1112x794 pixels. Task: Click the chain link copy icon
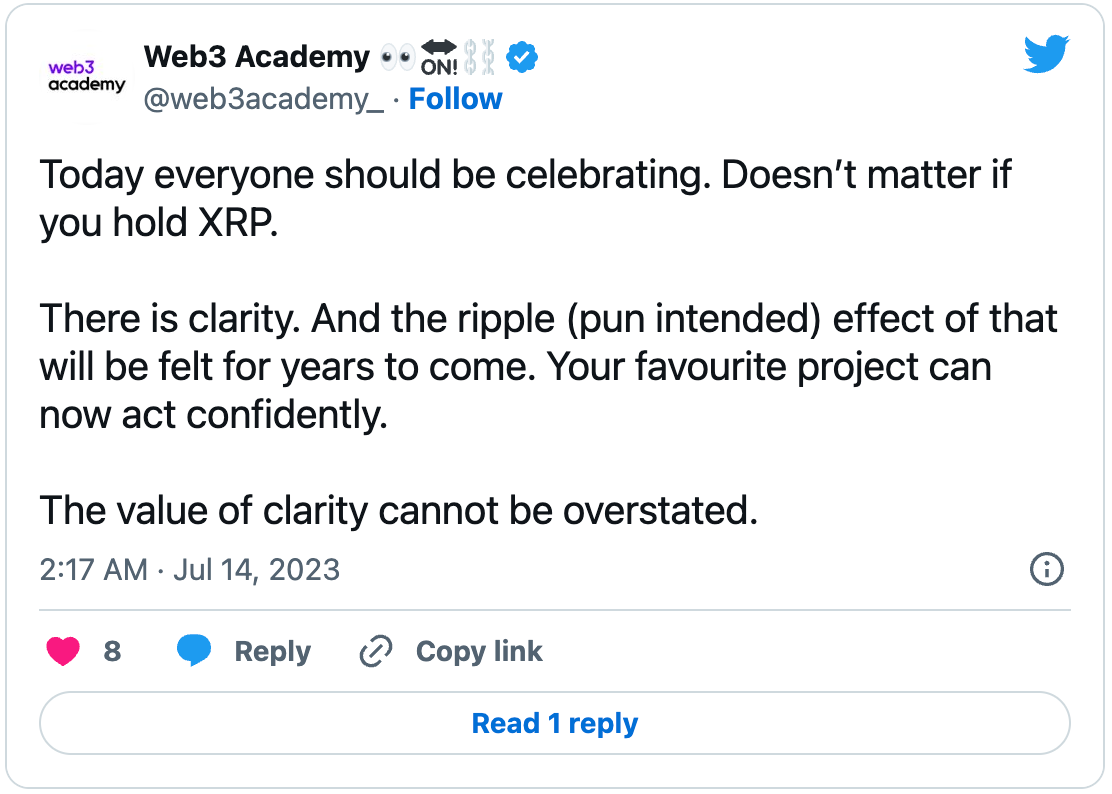(x=376, y=652)
